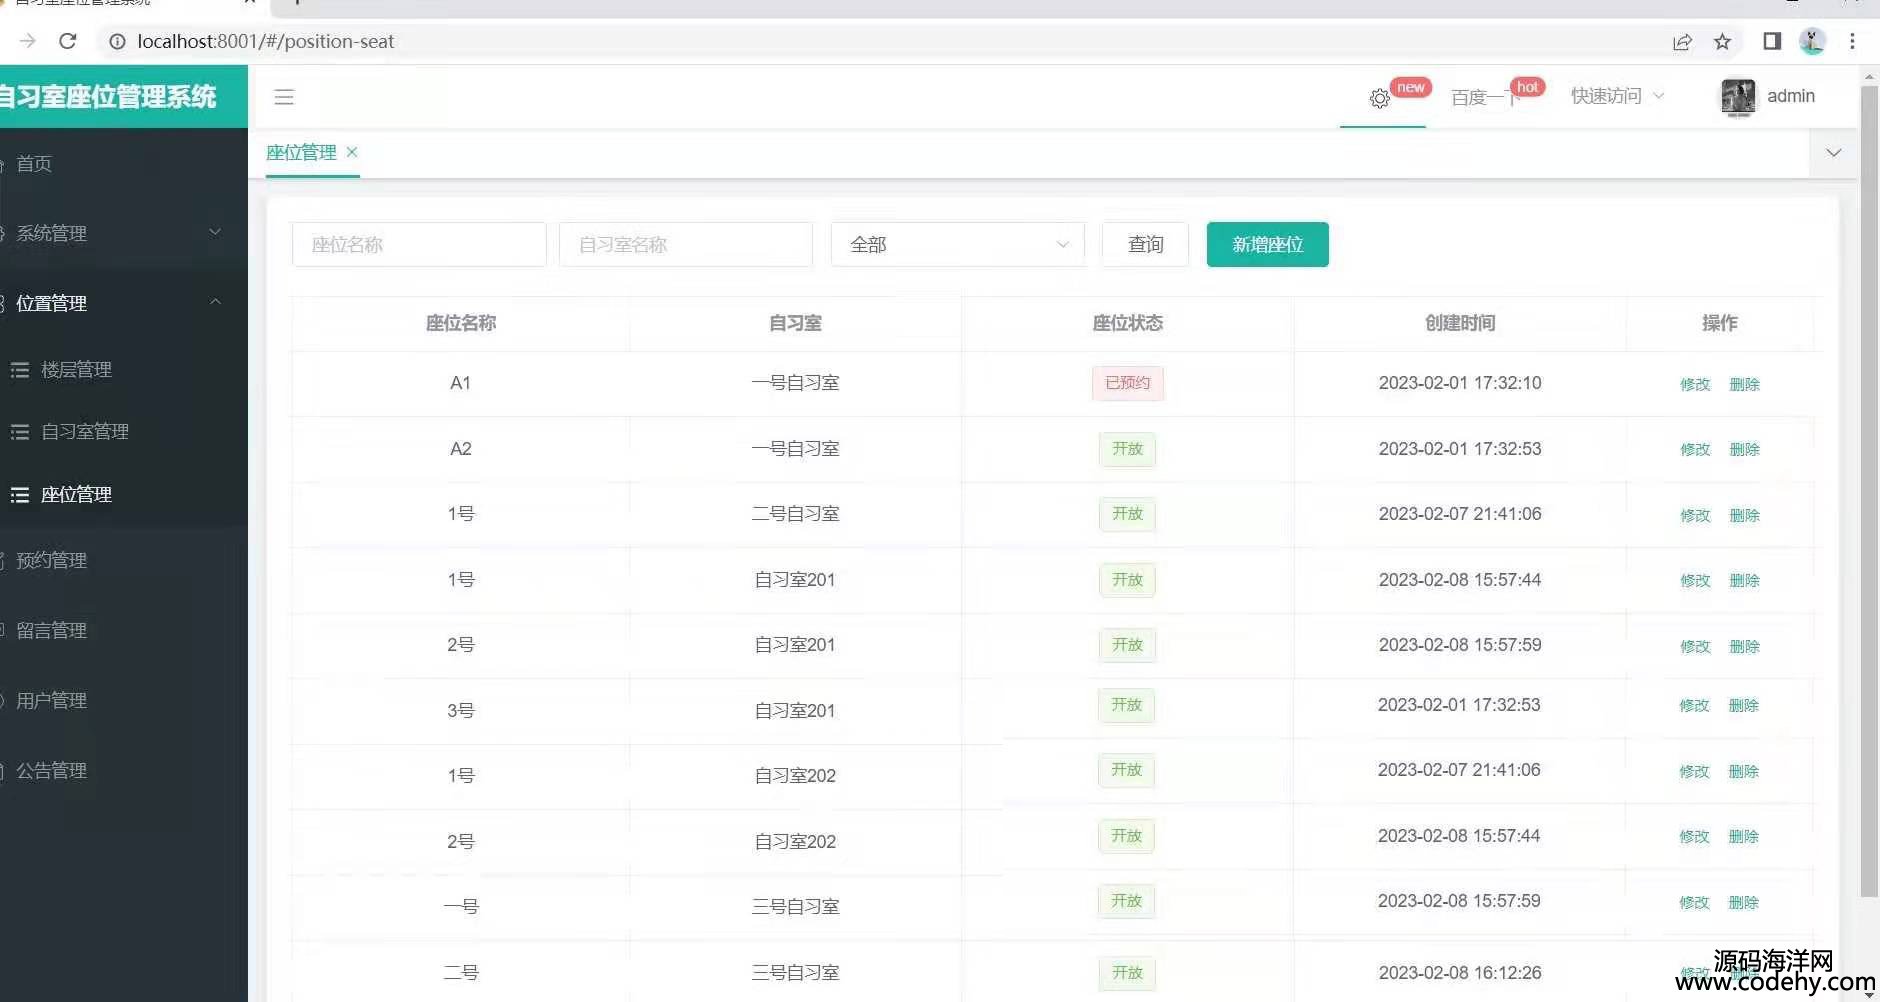Screen dimensions: 1880x1002
Task: Click the 开放 status tag for A2
Action: point(1128,449)
